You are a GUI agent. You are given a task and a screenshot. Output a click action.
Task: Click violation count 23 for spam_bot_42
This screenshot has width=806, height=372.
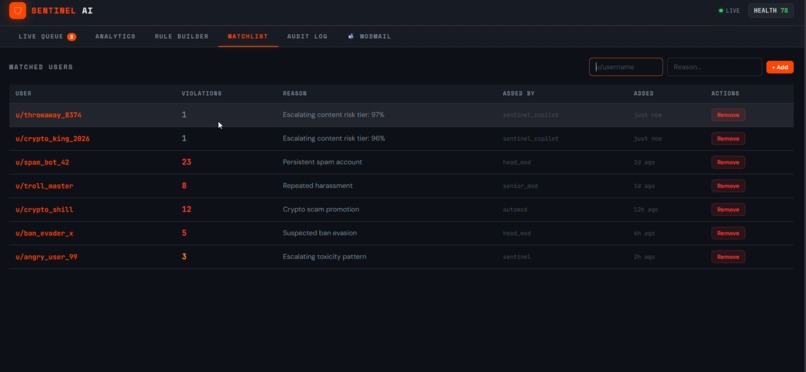click(186, 162)
